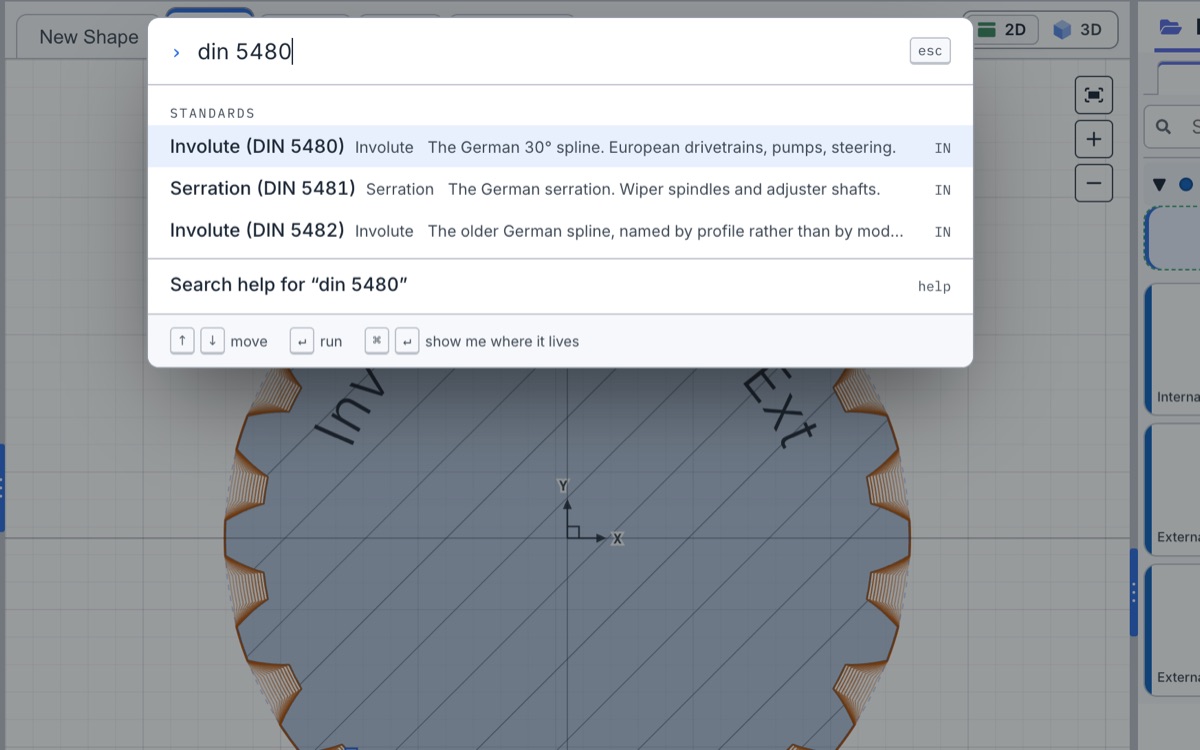The image size is (1200, 750).
Task: Click the left sidebar grip handle
Action: [2, 488]
